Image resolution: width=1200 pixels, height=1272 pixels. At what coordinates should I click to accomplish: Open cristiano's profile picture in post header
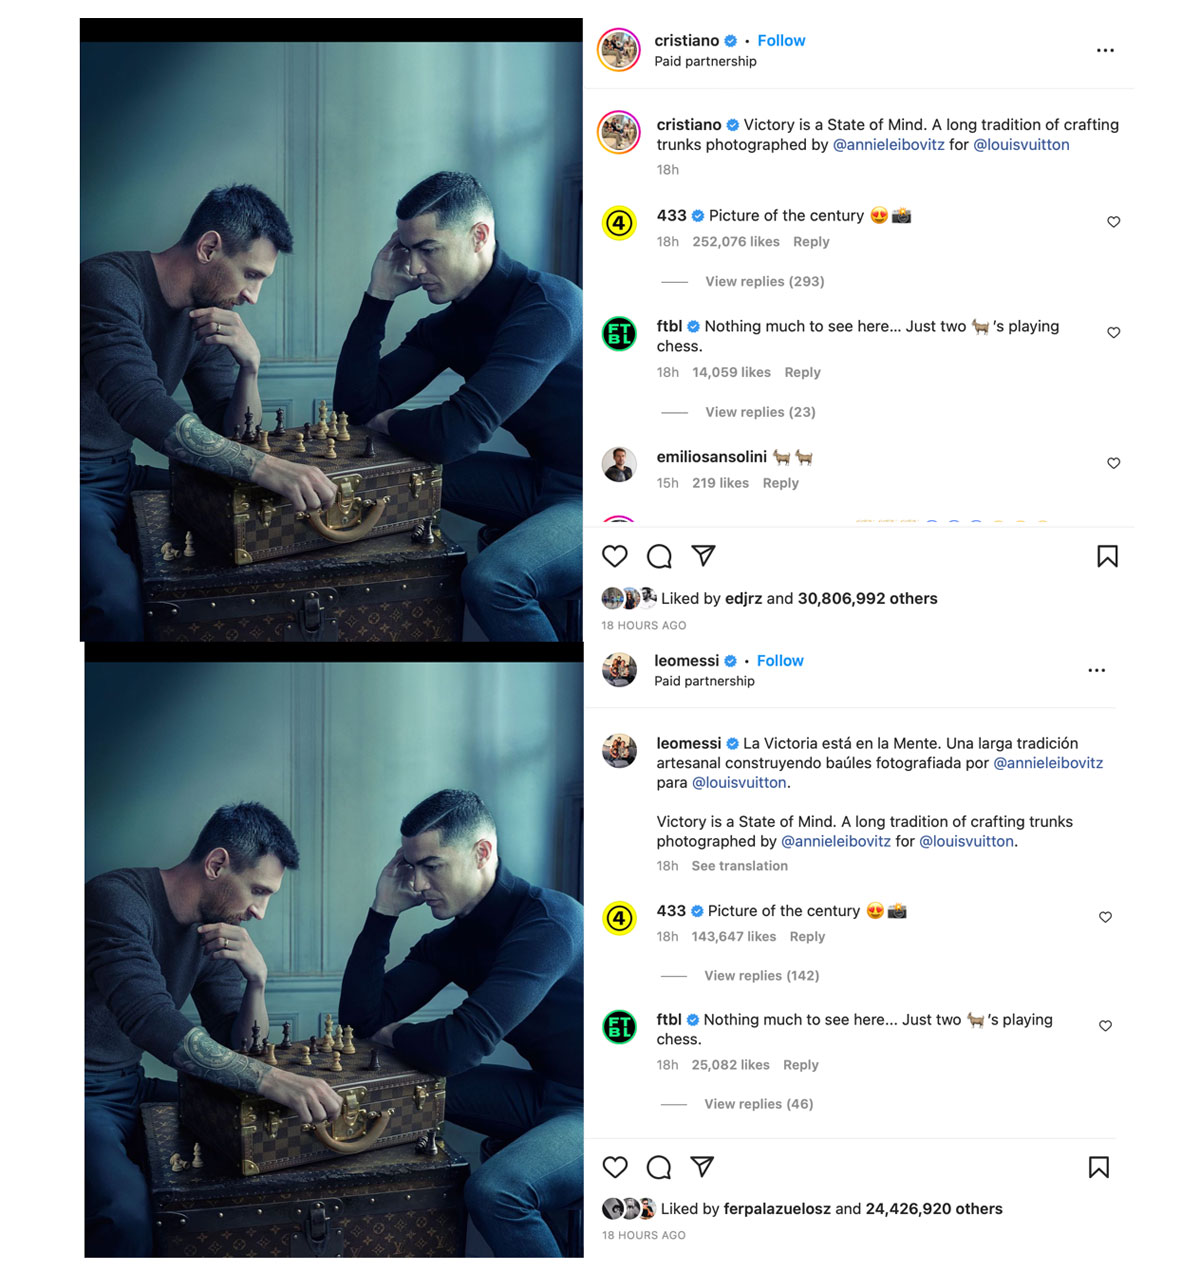619,50
